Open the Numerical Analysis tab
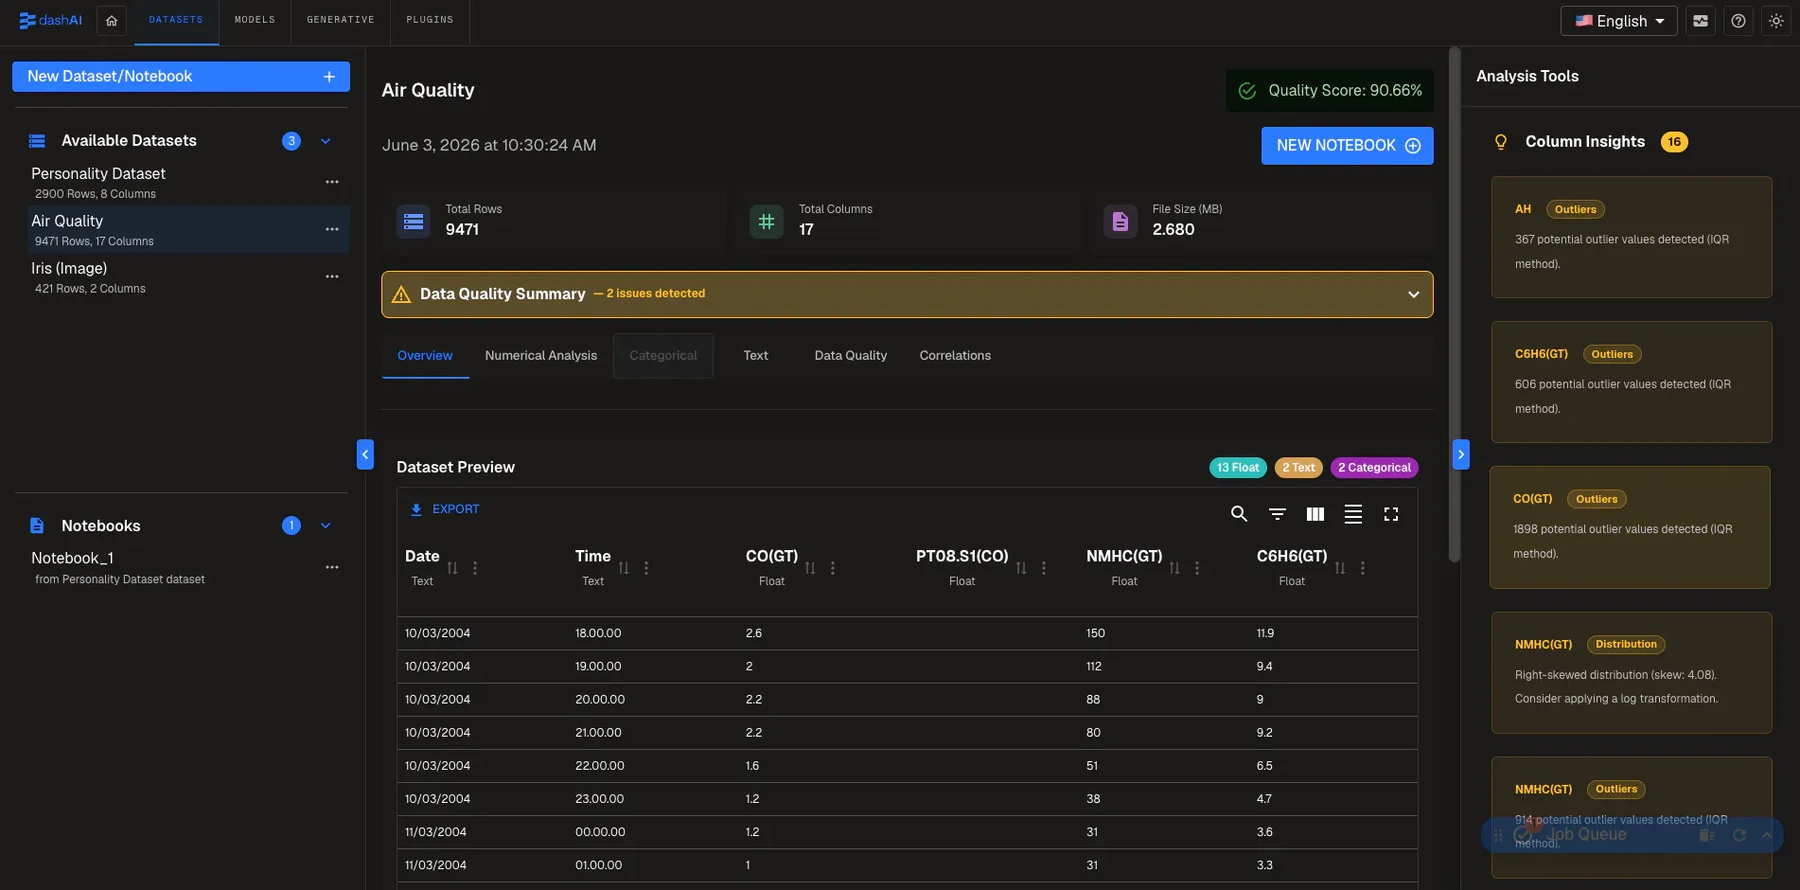Screen dimensions: 1800x890 (541, 356)
